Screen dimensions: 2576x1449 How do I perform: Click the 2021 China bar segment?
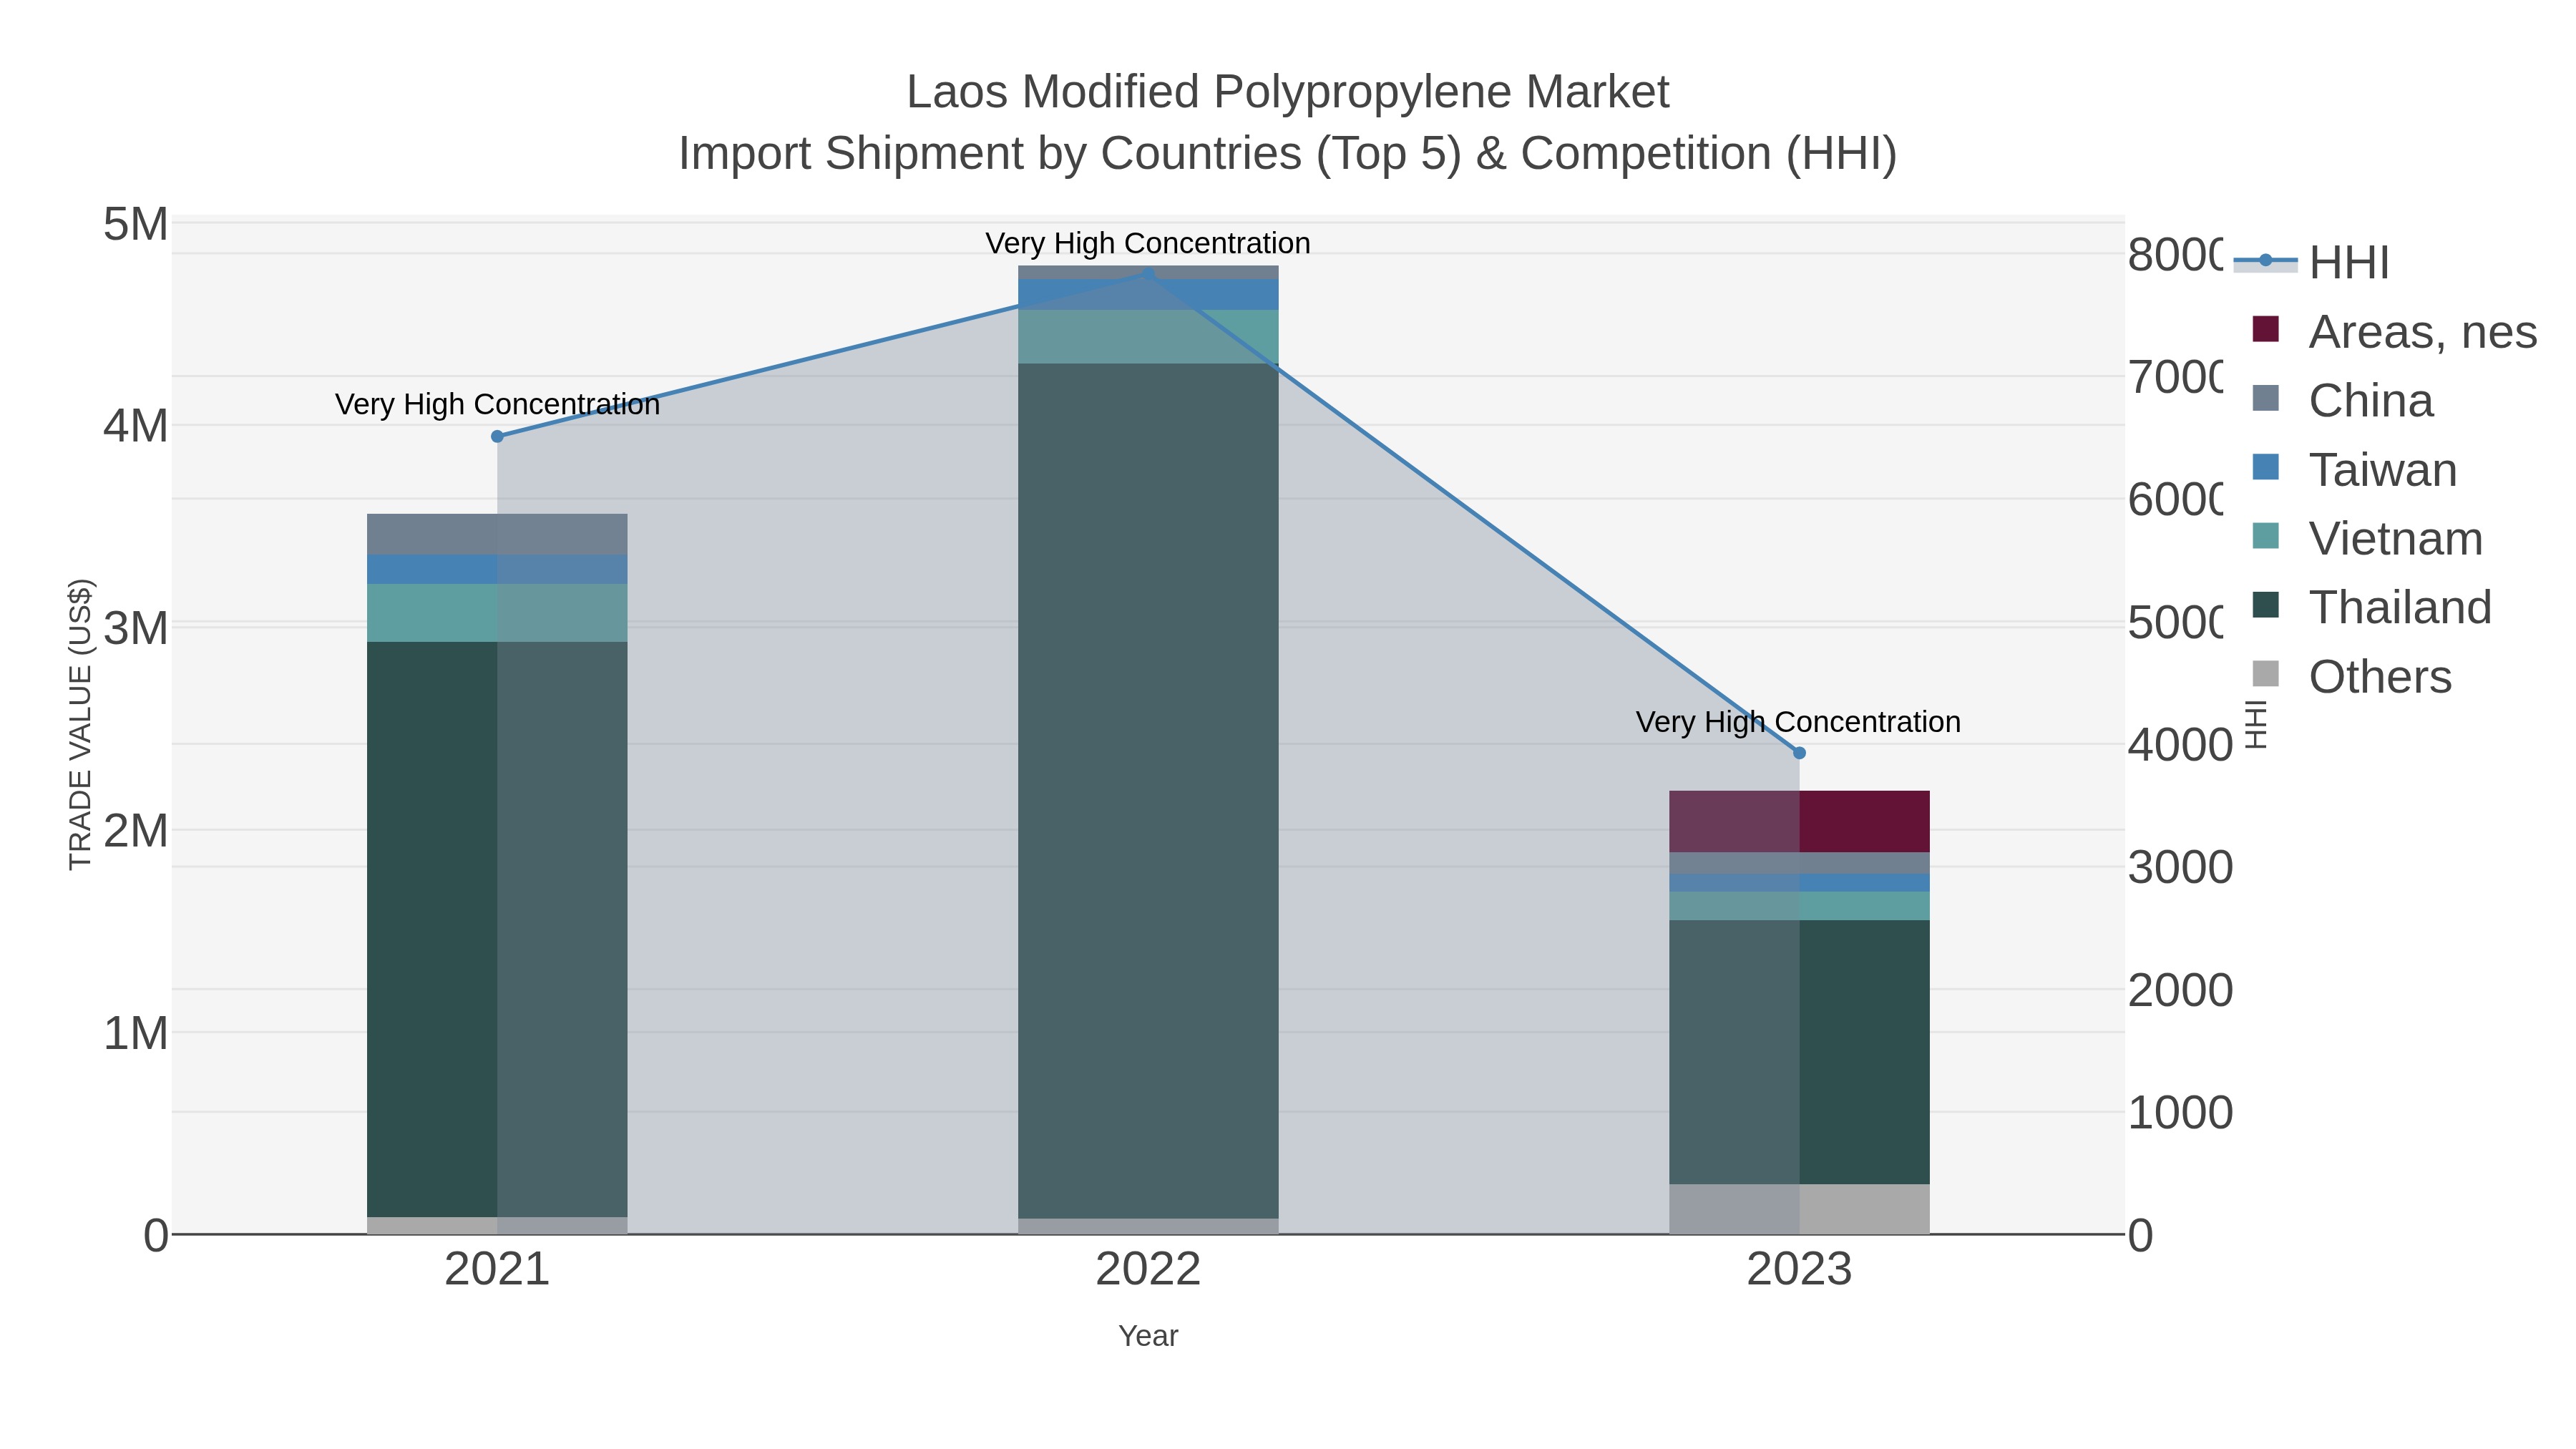pyautogui.click(x=497, y=535)
